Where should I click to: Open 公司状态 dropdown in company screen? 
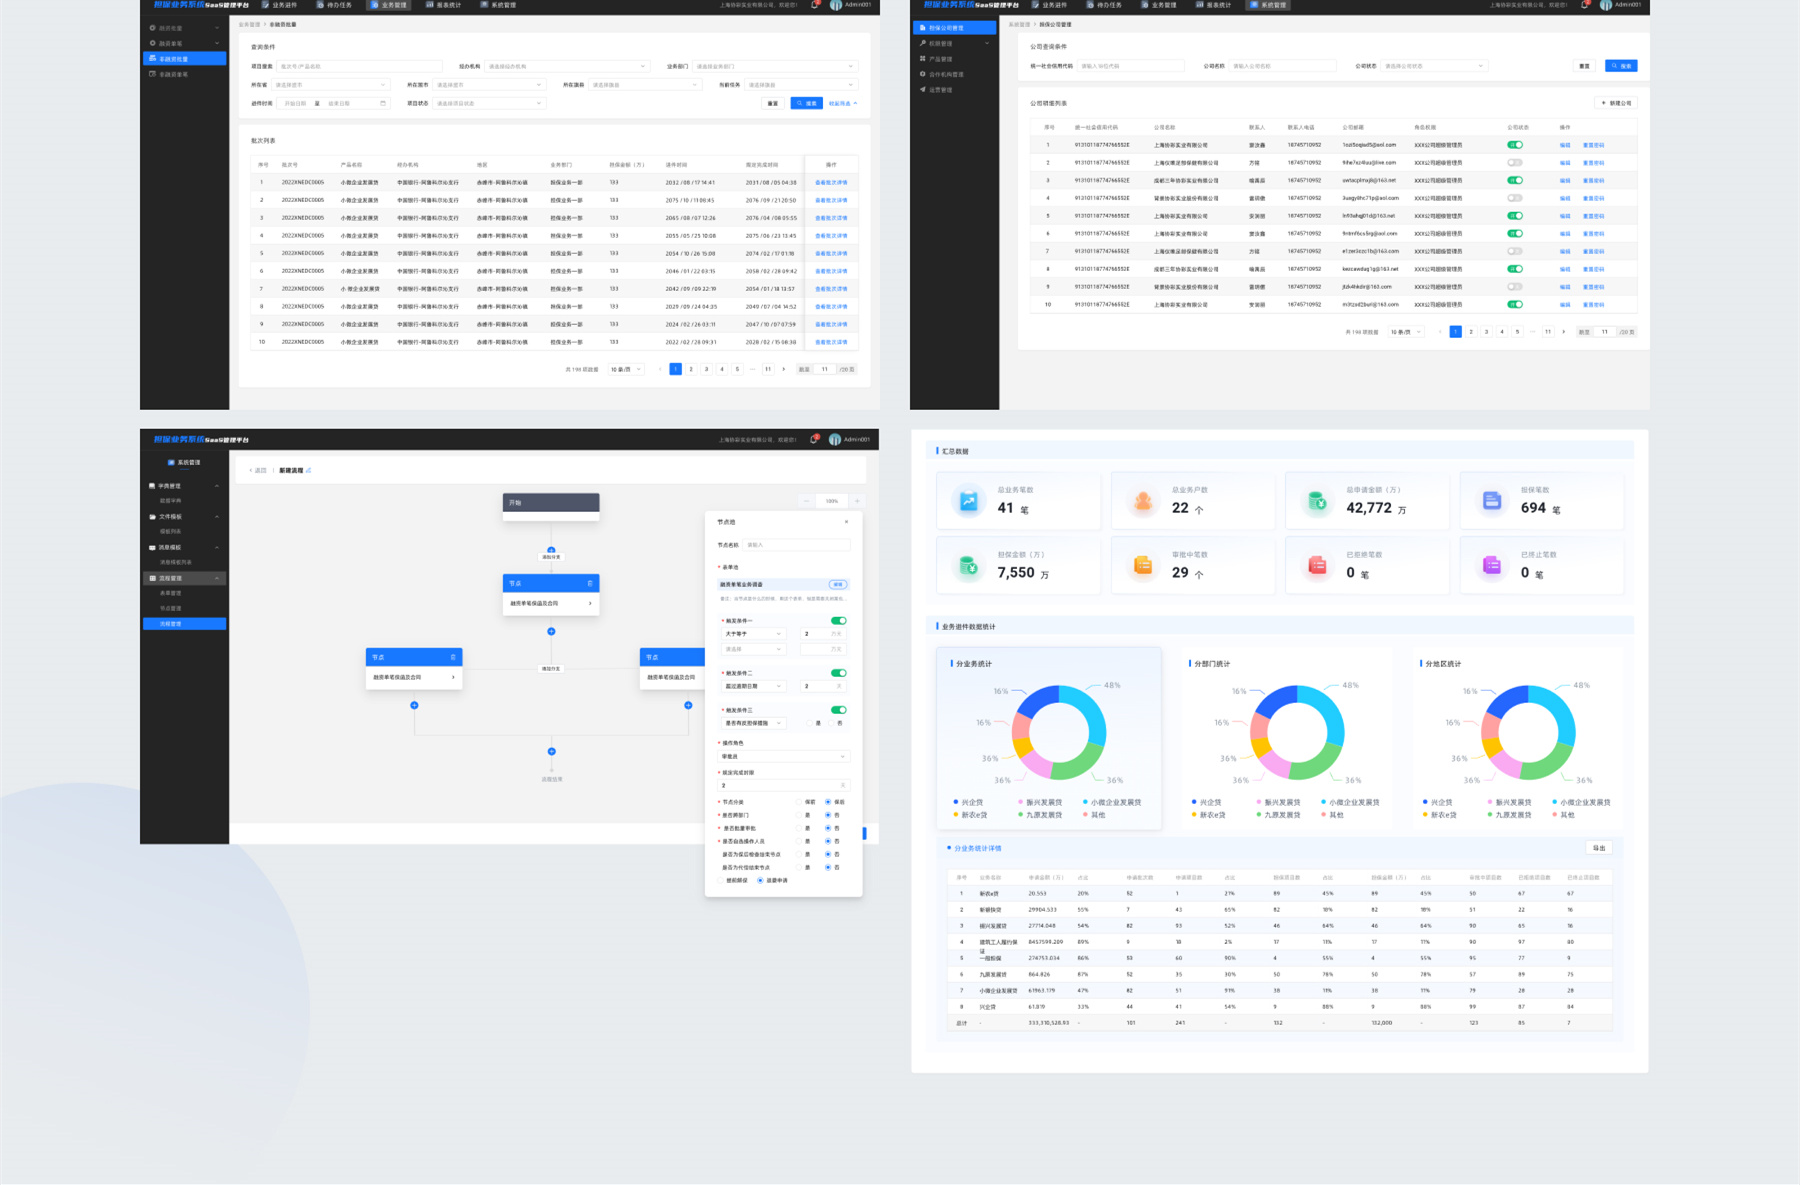tap(1433, 66)
